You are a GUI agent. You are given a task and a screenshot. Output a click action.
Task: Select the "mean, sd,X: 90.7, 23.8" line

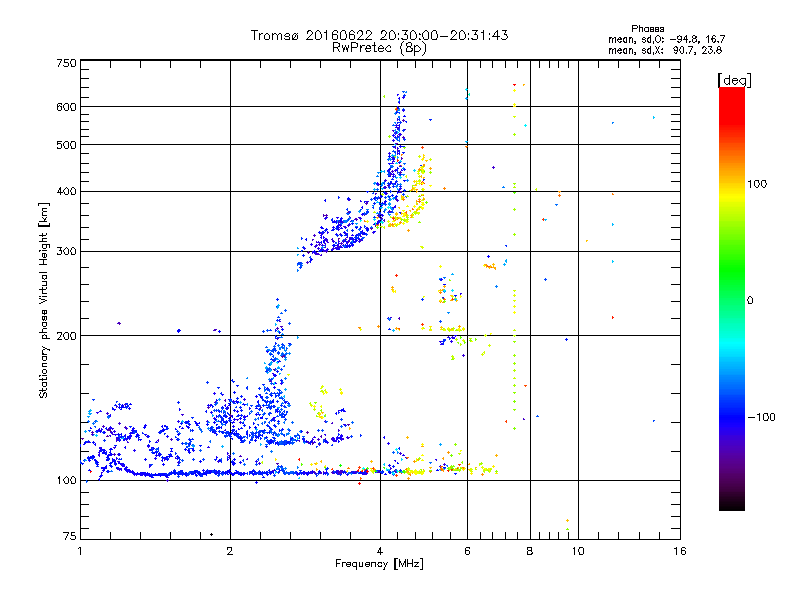pos(665,50)
